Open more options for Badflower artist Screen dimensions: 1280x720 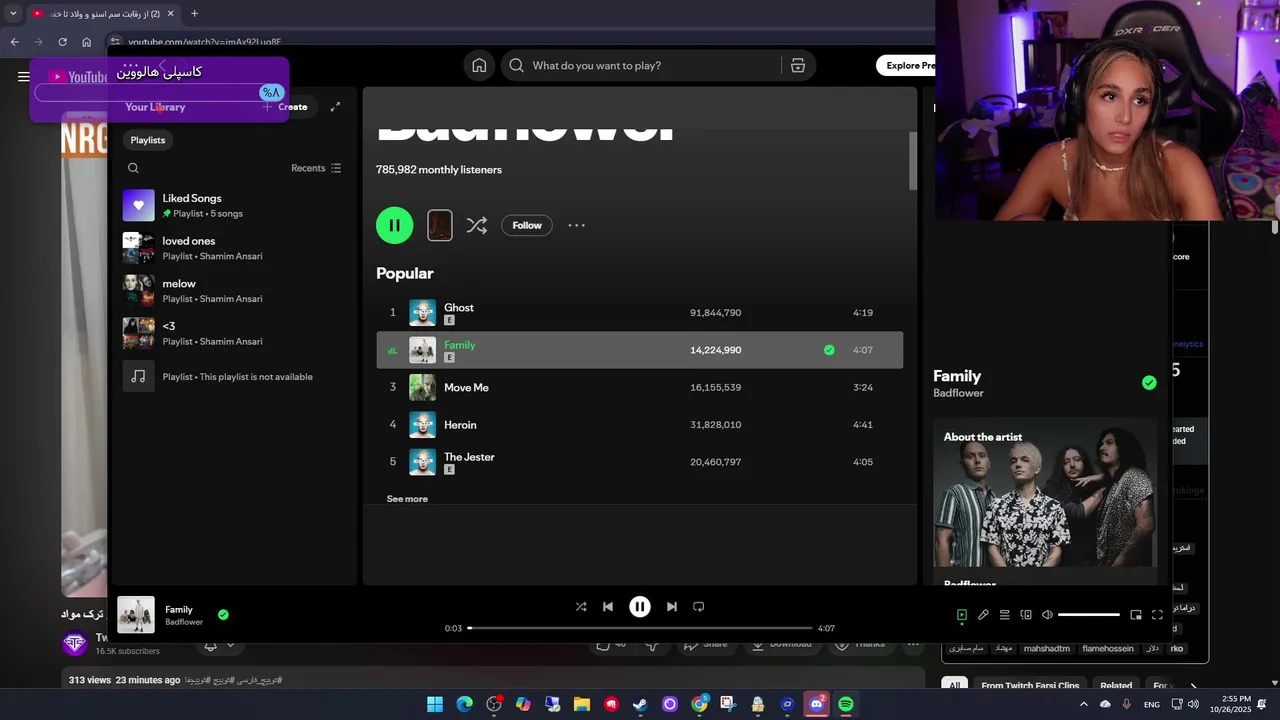click(x=577, y=225)
